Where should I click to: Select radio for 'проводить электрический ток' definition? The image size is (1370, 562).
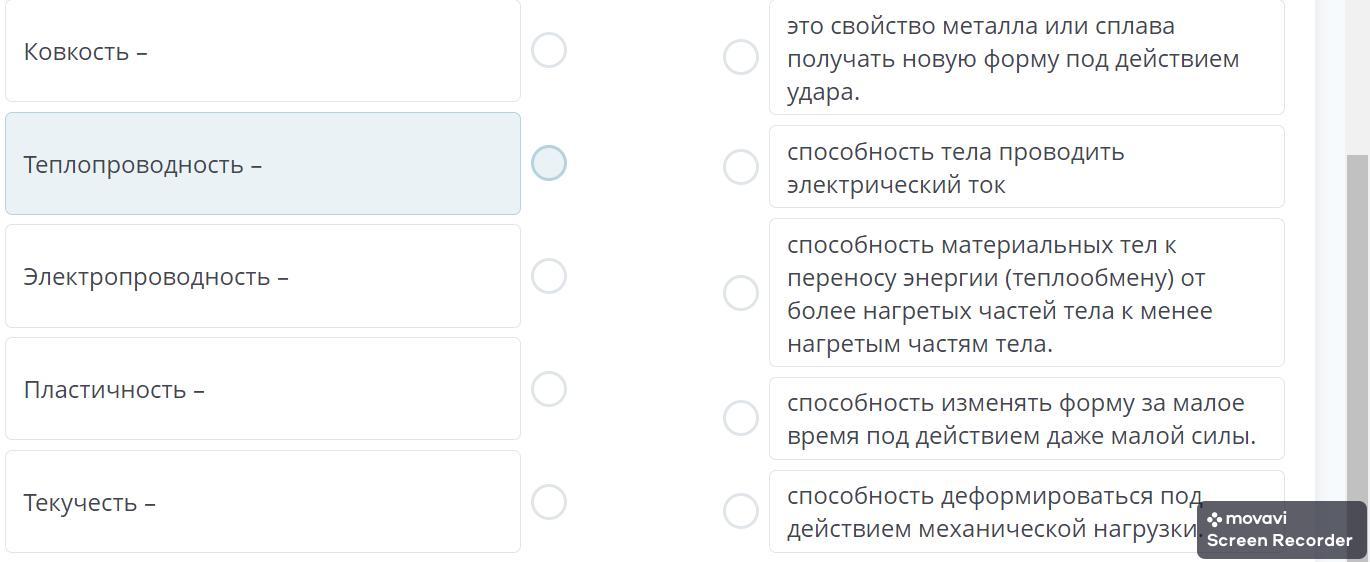coord(741,167)
